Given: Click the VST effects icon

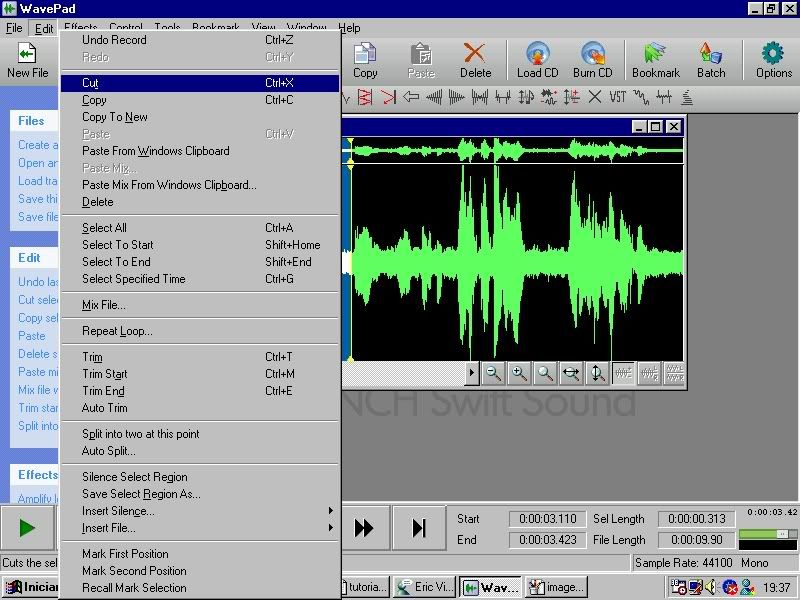Looking at the screenshot, I should [618, 97].
